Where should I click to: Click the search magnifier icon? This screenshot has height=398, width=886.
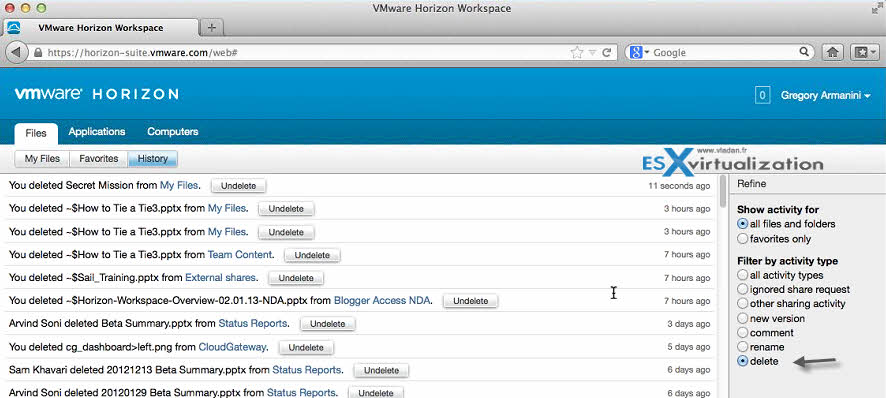804,52
